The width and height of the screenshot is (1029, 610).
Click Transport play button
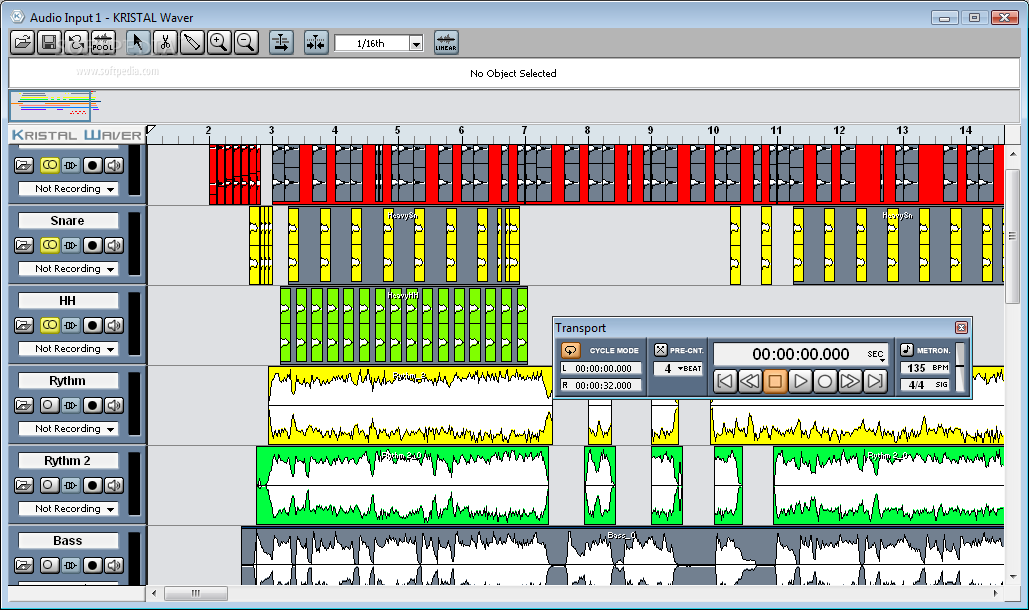[799, 381]
